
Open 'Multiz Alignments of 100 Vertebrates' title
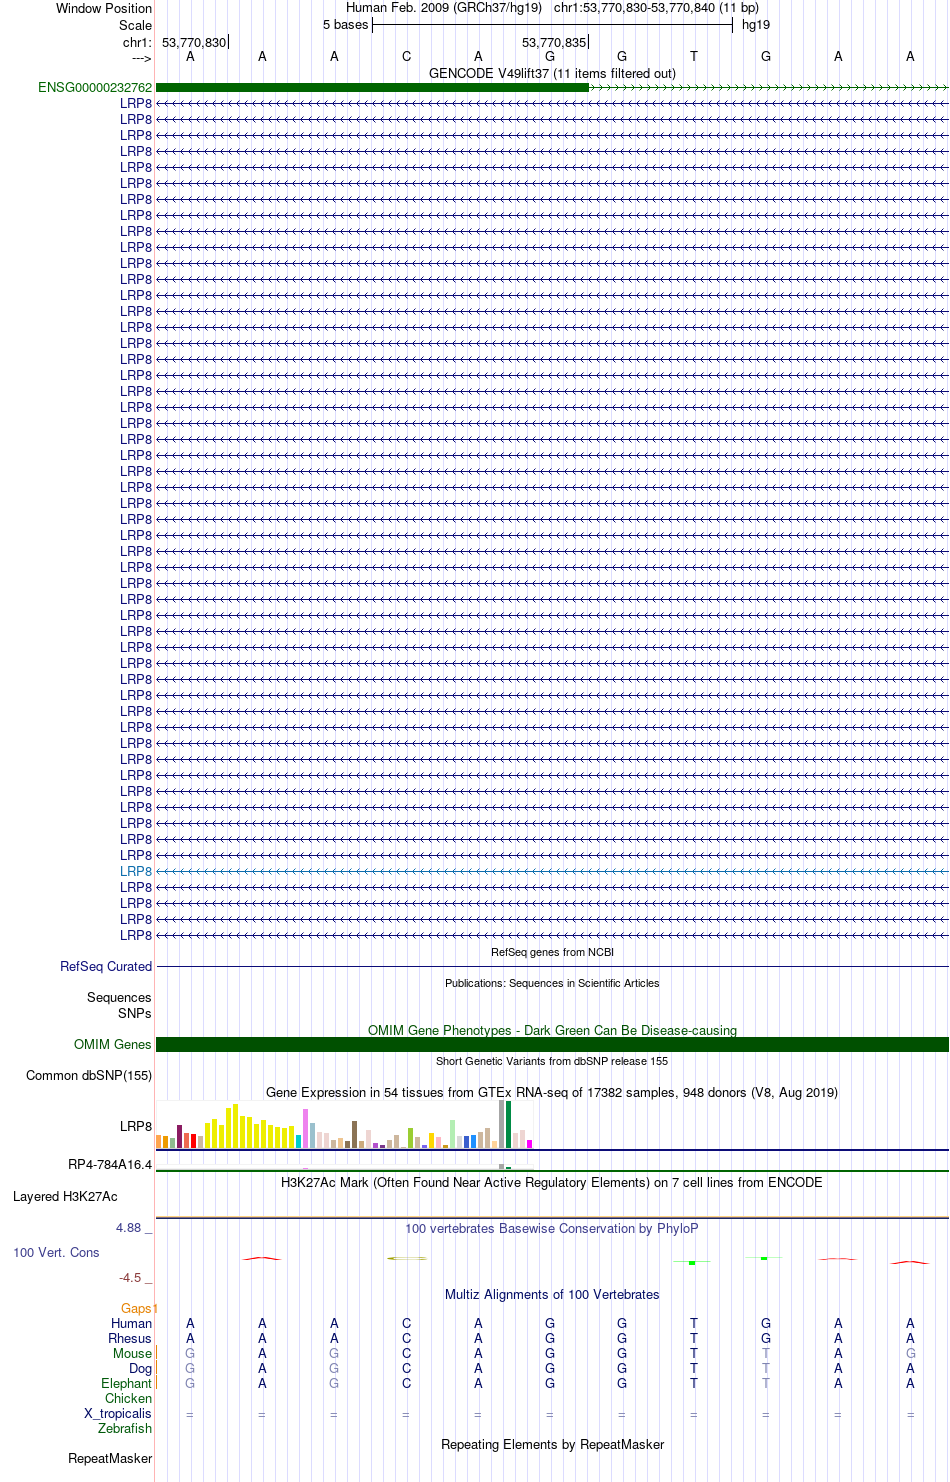click(552, 1295)
